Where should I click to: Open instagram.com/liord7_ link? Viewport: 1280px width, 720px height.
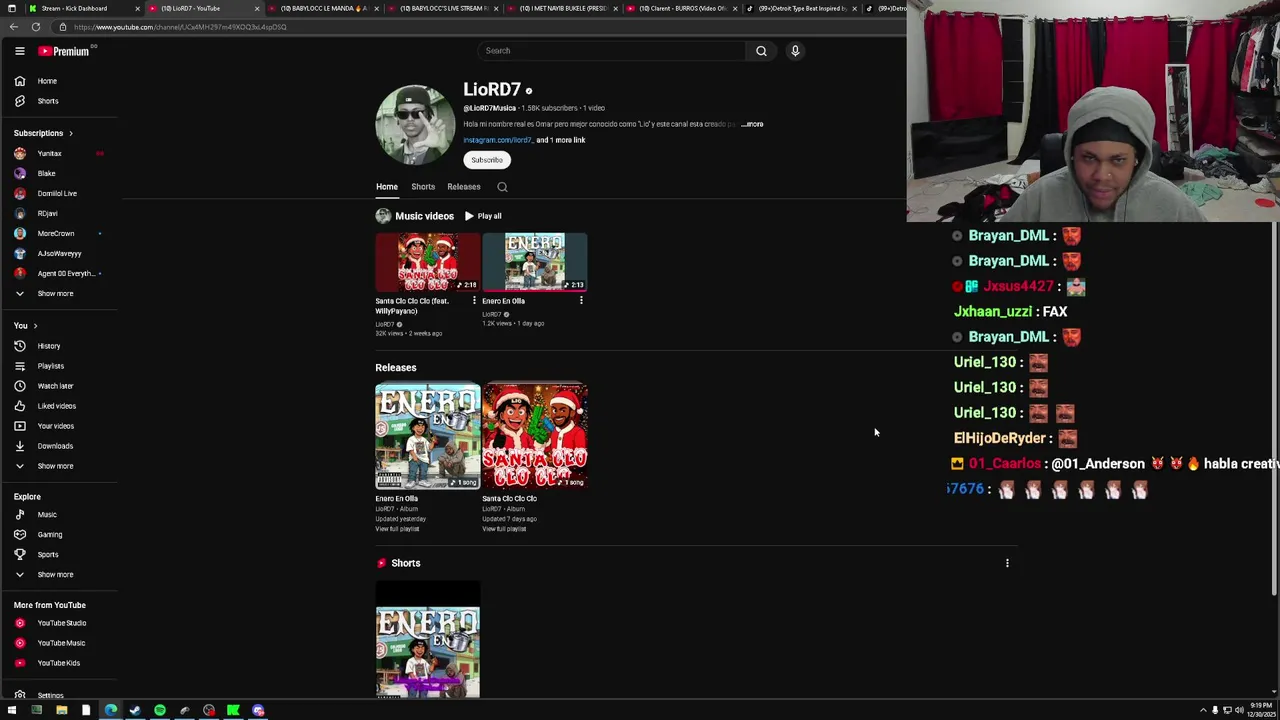[x=497, y=140]
